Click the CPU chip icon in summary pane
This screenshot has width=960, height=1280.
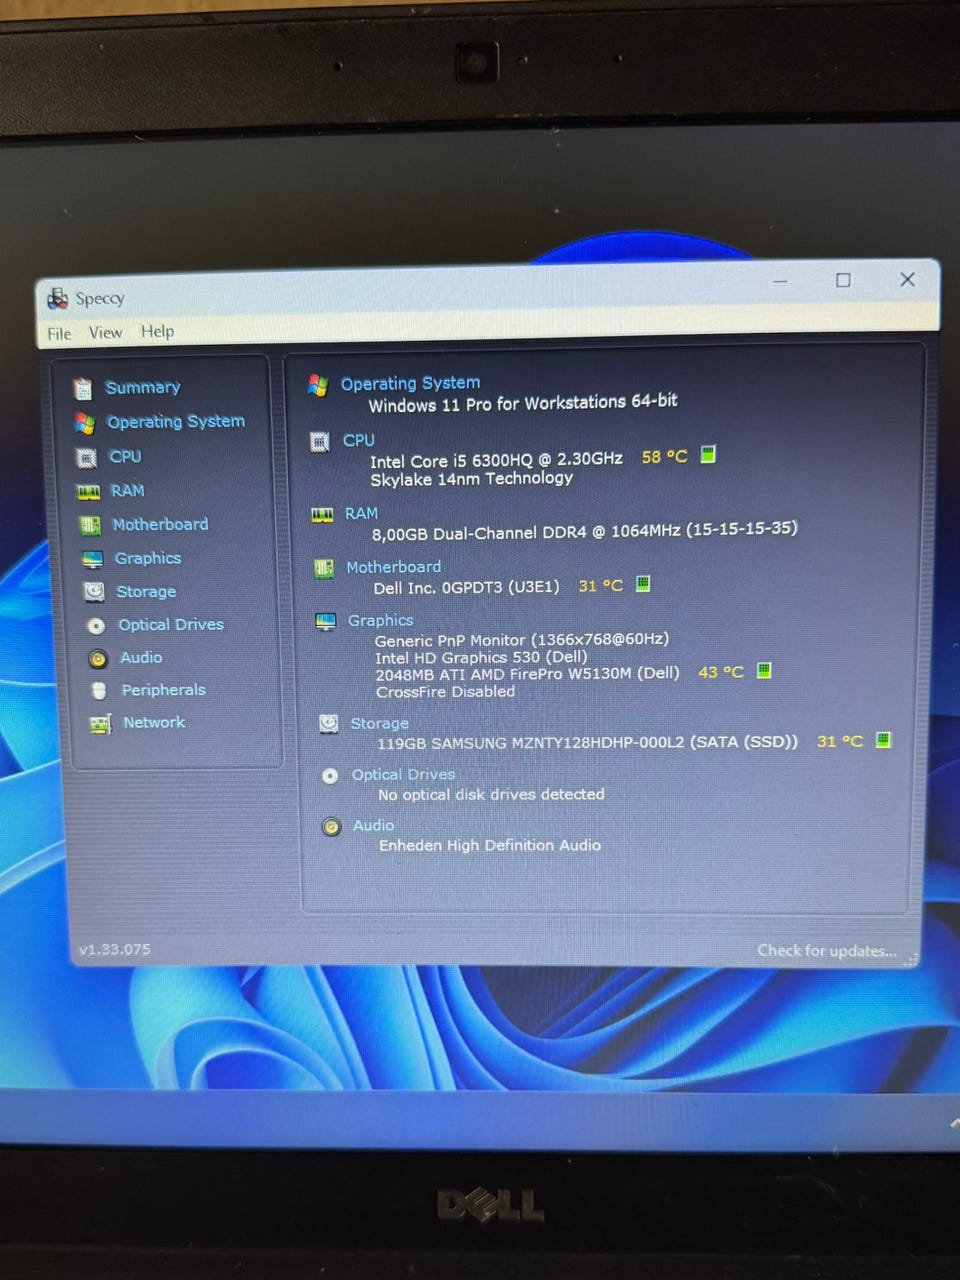click(320, 442)
